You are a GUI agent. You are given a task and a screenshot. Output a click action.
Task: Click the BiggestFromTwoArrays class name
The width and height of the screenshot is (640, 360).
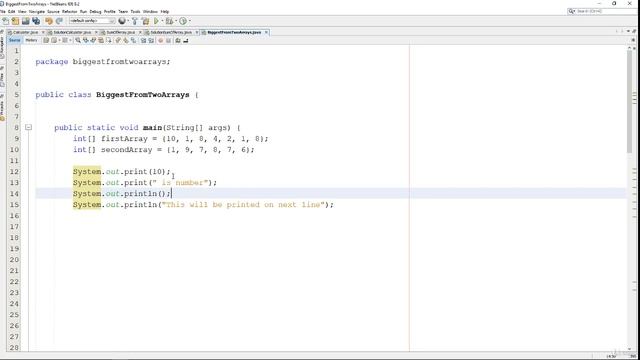(x=142, y=95)
